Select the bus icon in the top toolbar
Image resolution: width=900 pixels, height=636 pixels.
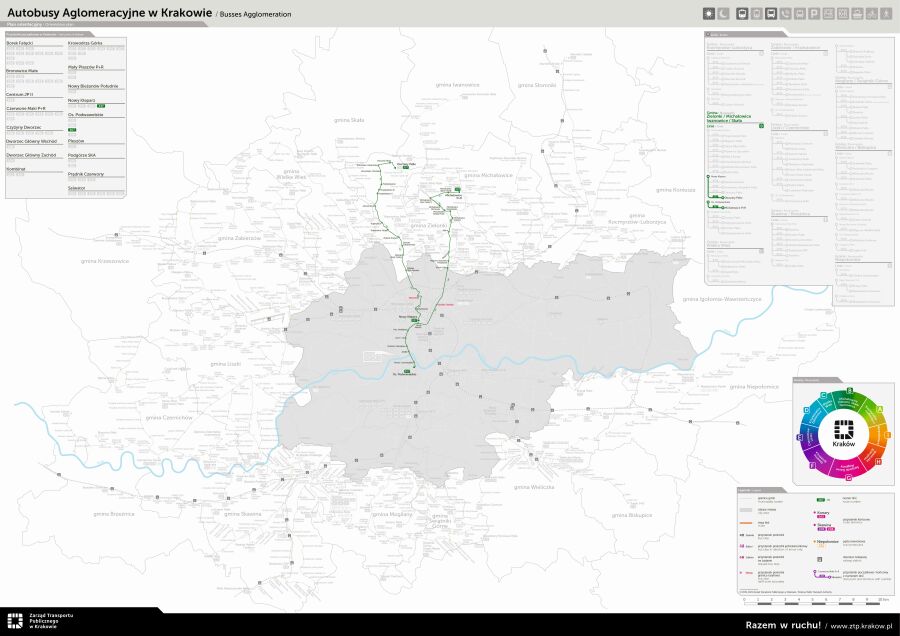(770, 12)
